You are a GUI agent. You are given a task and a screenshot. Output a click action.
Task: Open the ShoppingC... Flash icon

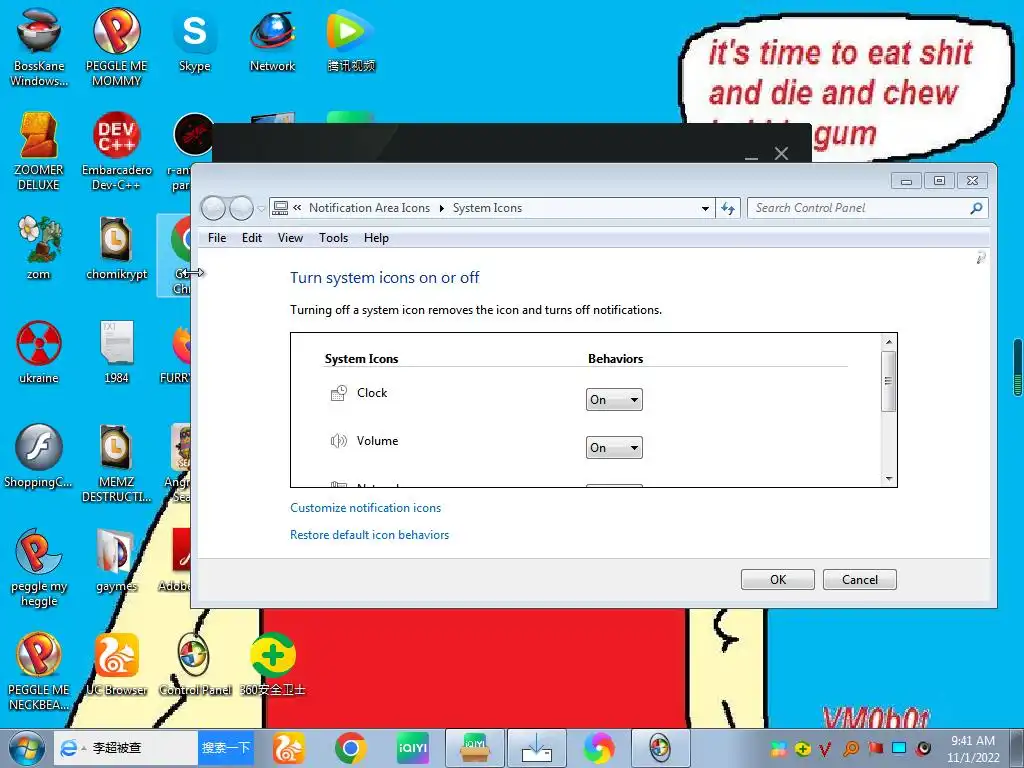pos(39,455)
